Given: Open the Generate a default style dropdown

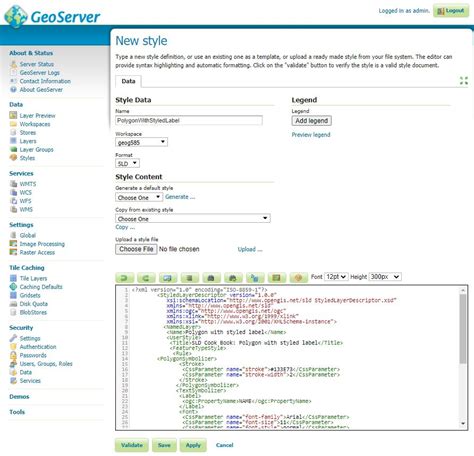Looking at the screenshot, I should coord(139,197).
